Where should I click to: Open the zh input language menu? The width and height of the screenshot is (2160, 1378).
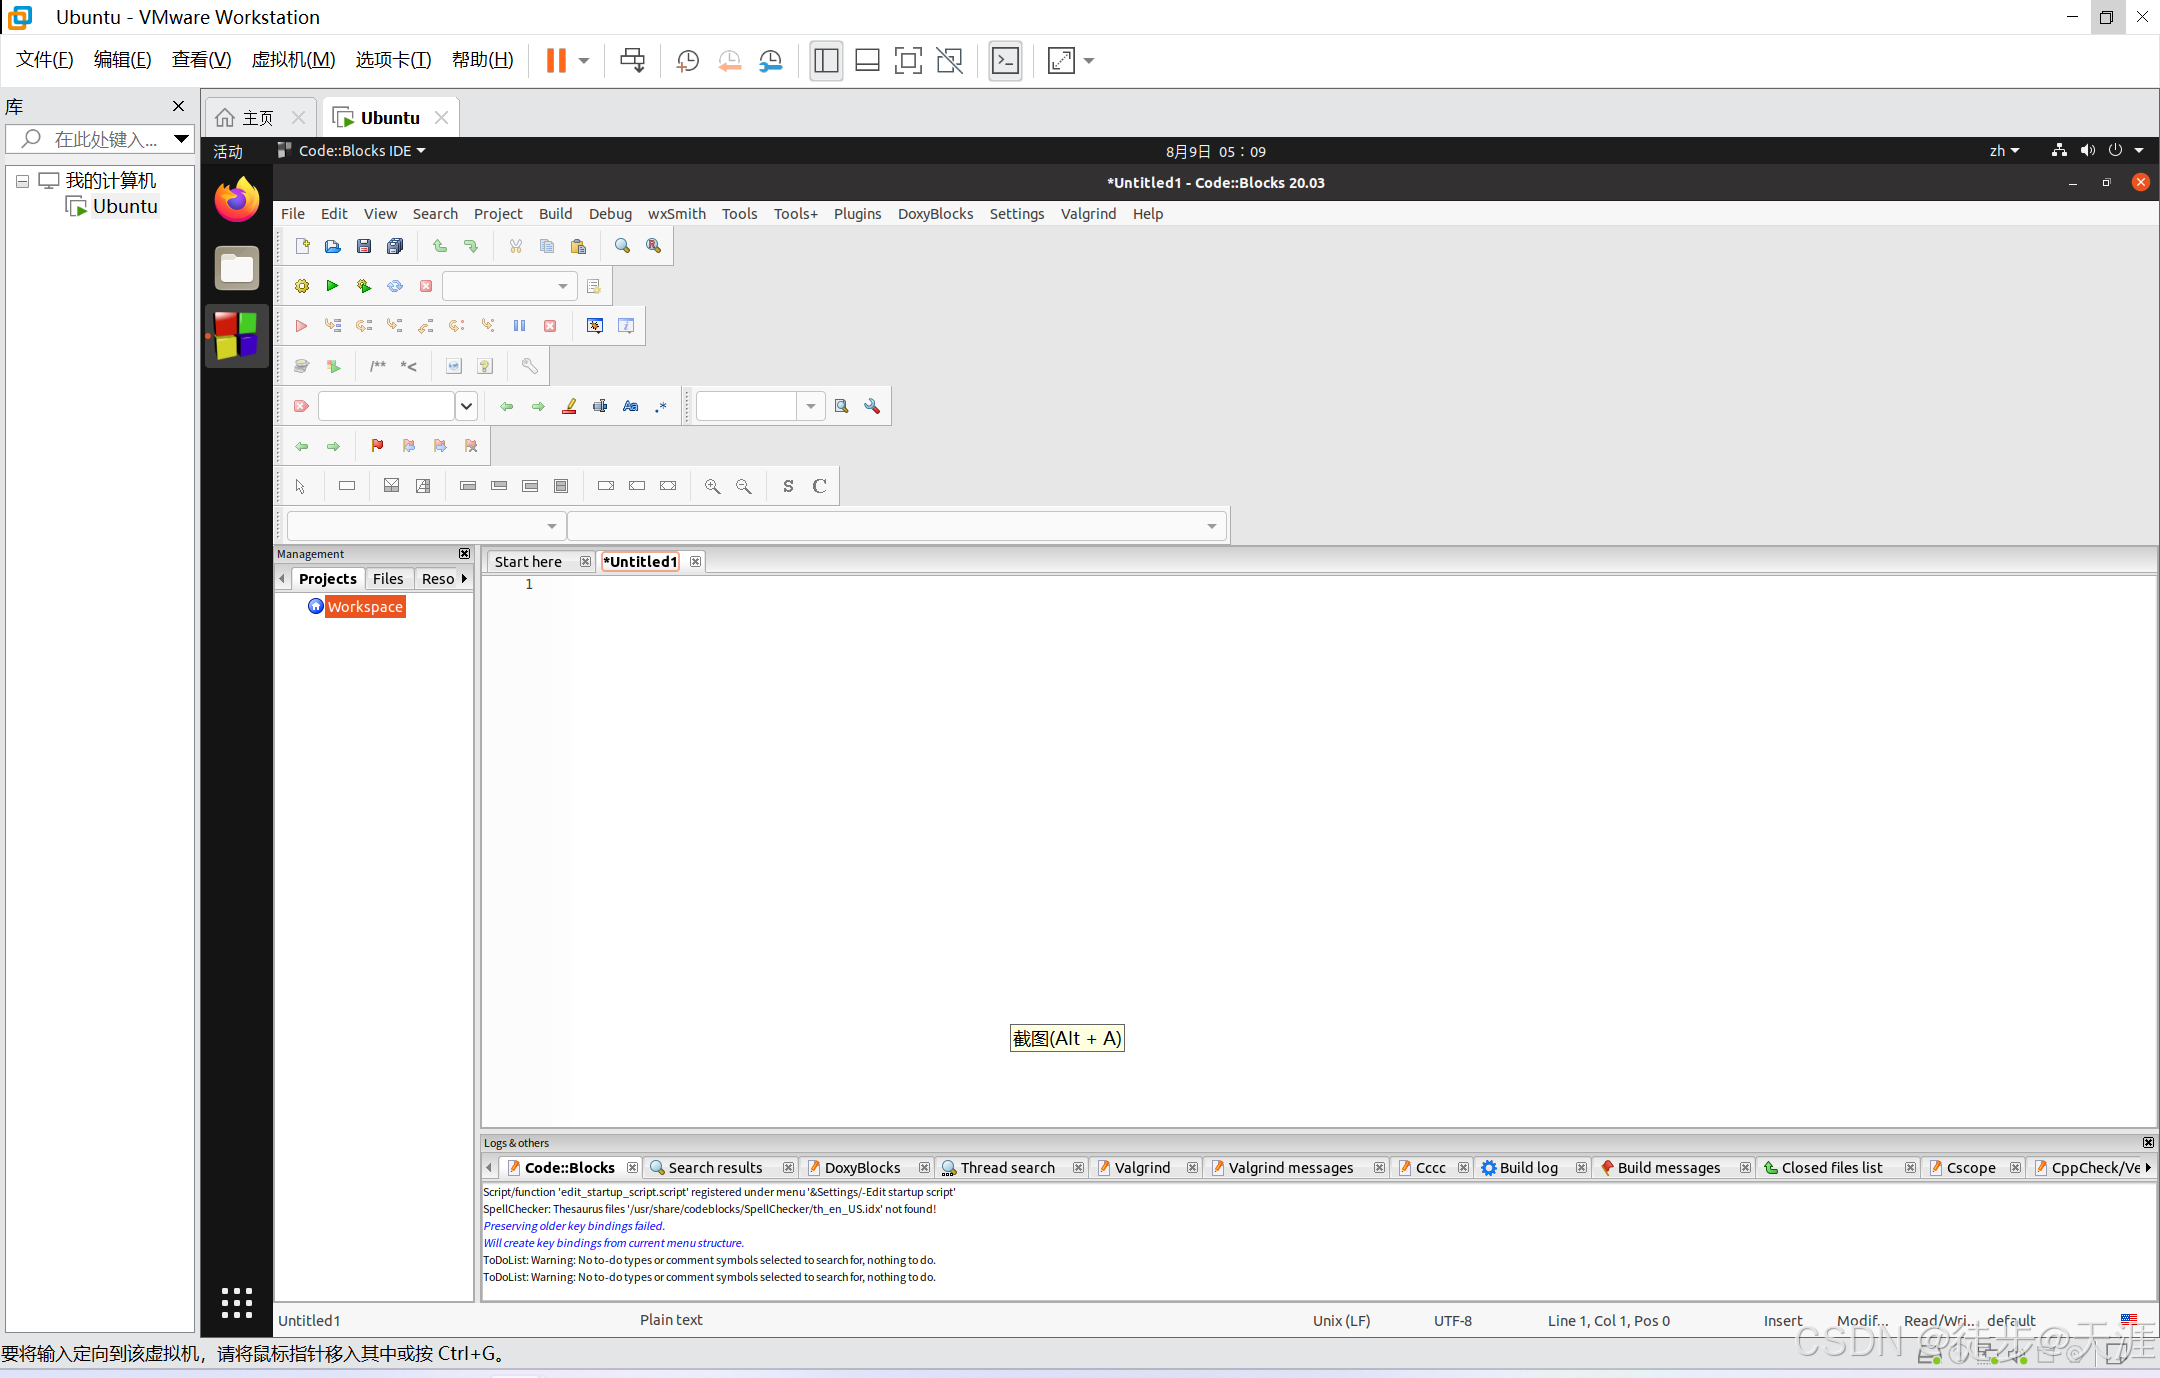[2004, 151]
